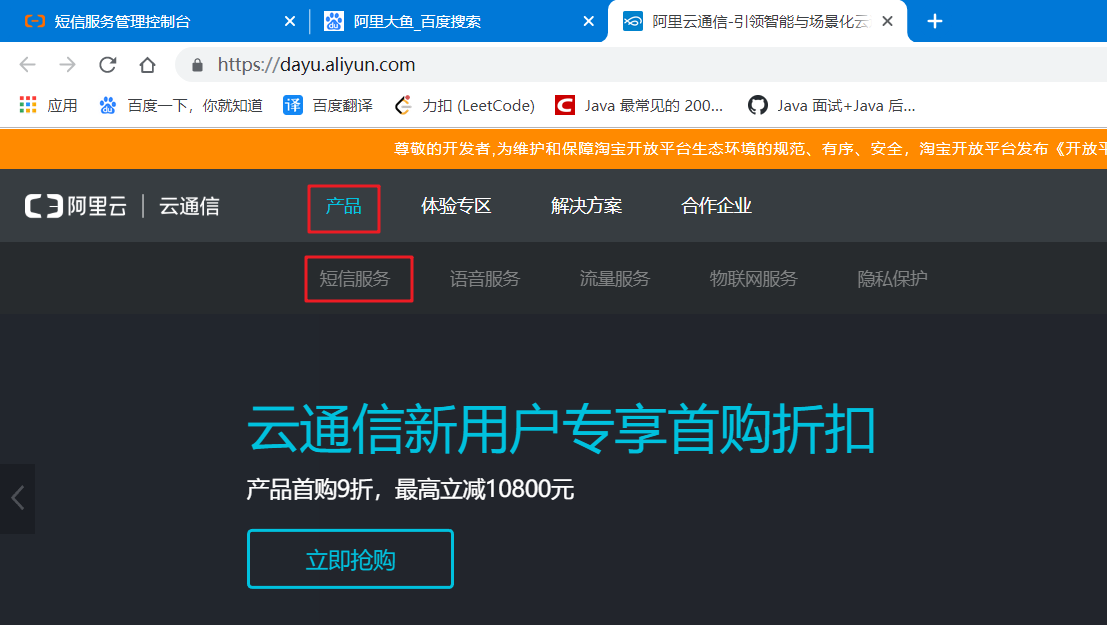1107x625 pixels.
Task: Open the Java 最常见的 200 bookmark
Action: (639, 105)
